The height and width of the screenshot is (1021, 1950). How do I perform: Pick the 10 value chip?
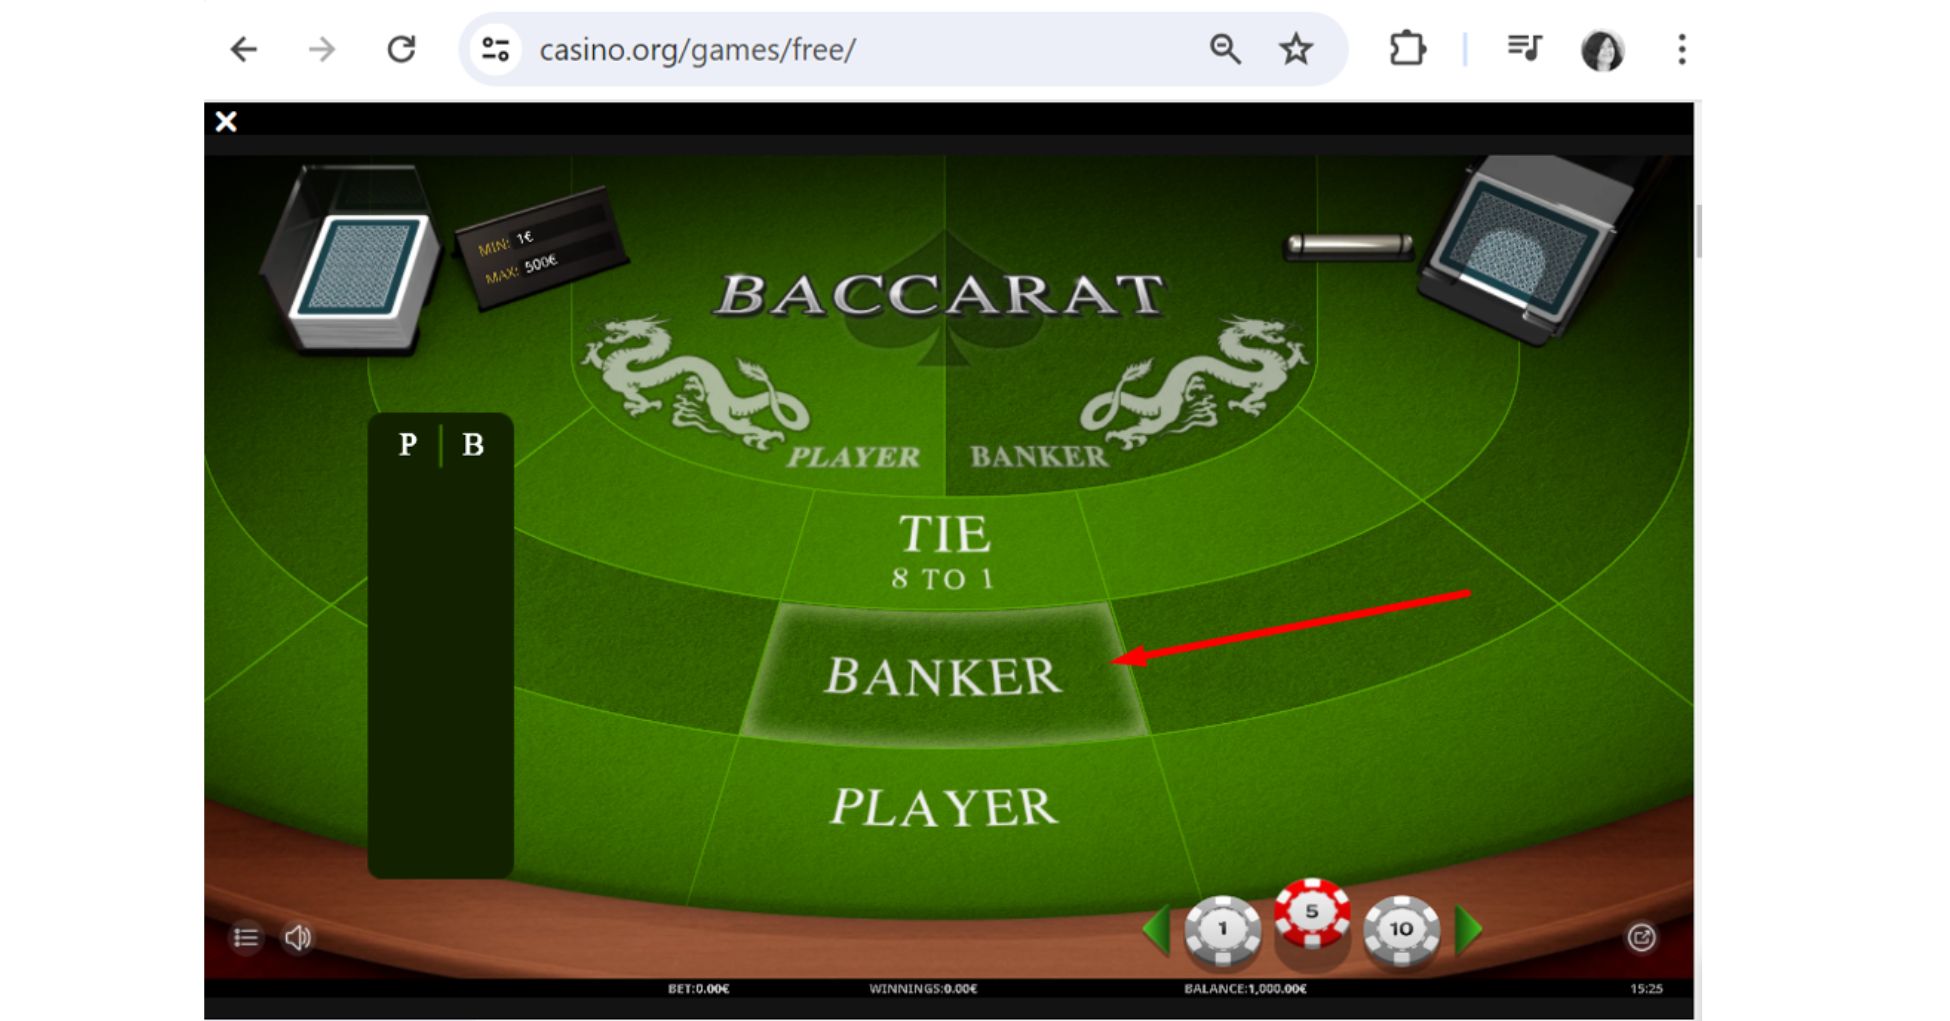click(x=1401, y=930)
